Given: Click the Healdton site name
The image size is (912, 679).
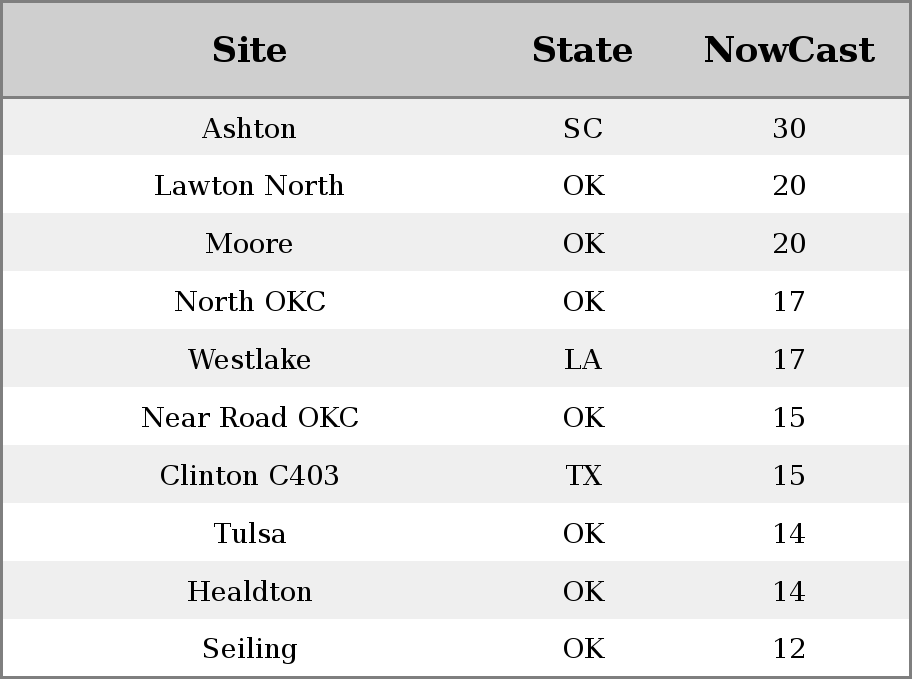Looking at the screenshot, I should pyautogui.click(x=249, y=591).
